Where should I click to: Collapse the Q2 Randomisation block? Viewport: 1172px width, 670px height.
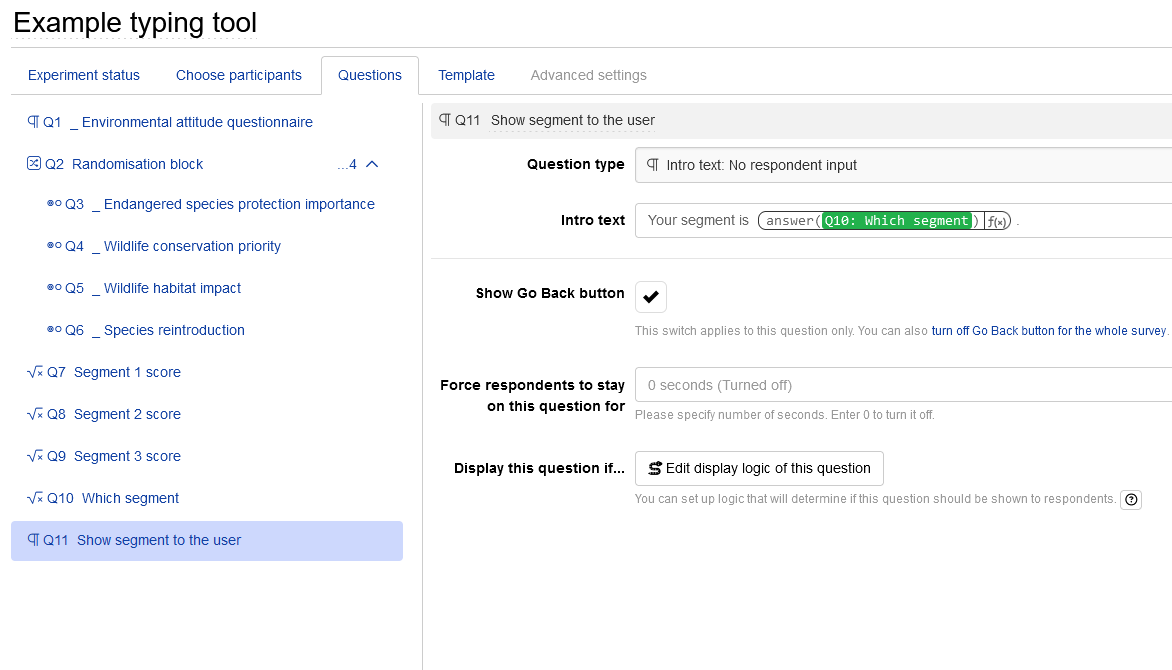coord(370,164)
